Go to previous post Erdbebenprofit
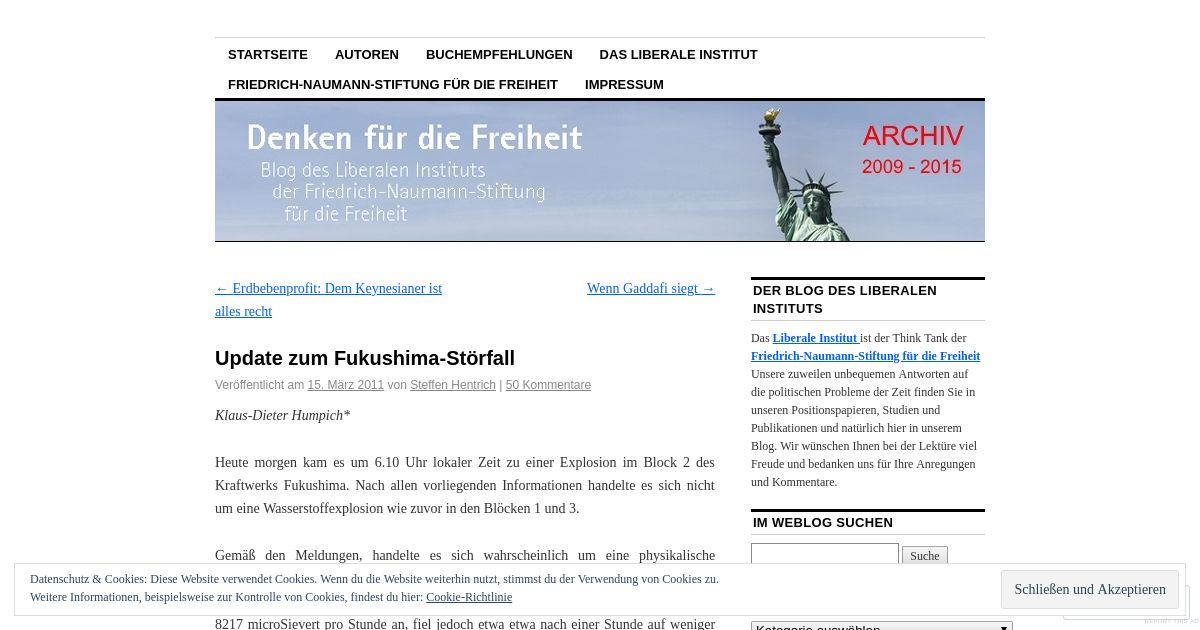Viewport: 1200px width, 630px height. click(328, 300)
